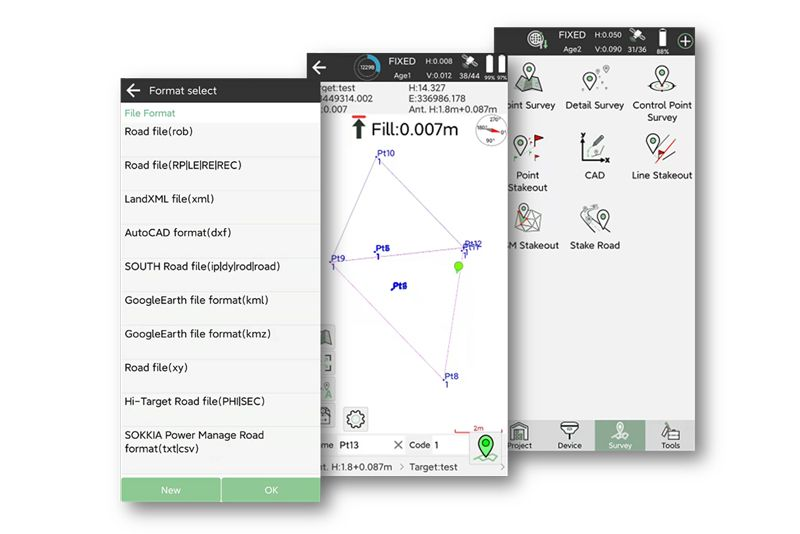Tap the Fill:0.007m readout
Screen dimensions: 800x534
[414, 130]
